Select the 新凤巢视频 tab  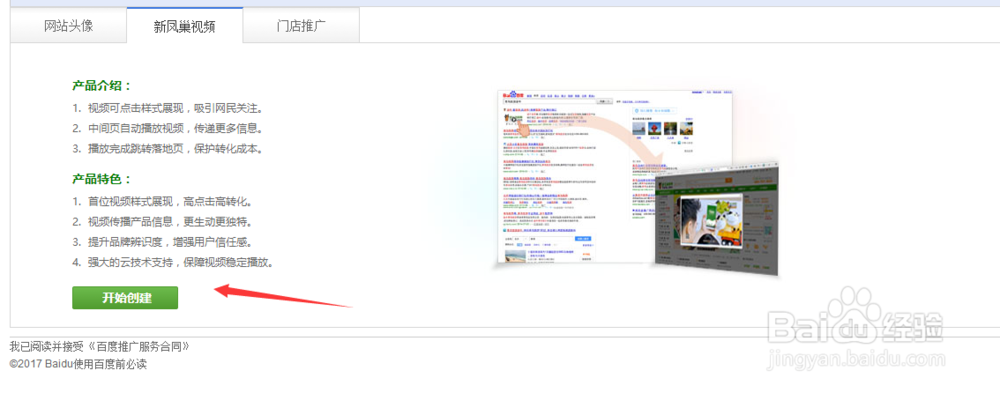click(x=184, y=26)
